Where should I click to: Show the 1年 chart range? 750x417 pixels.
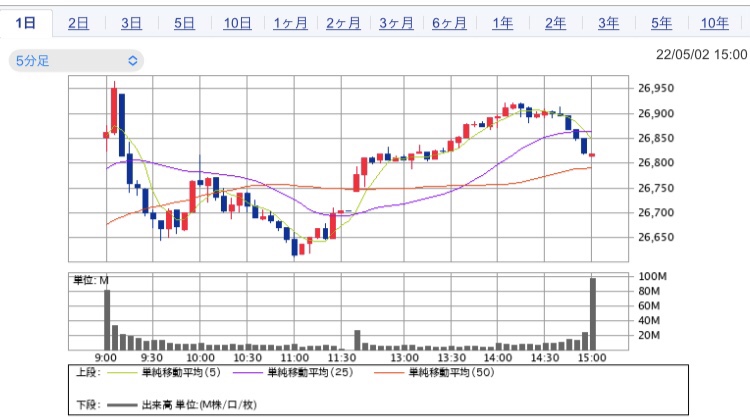(x=503, y=23)
